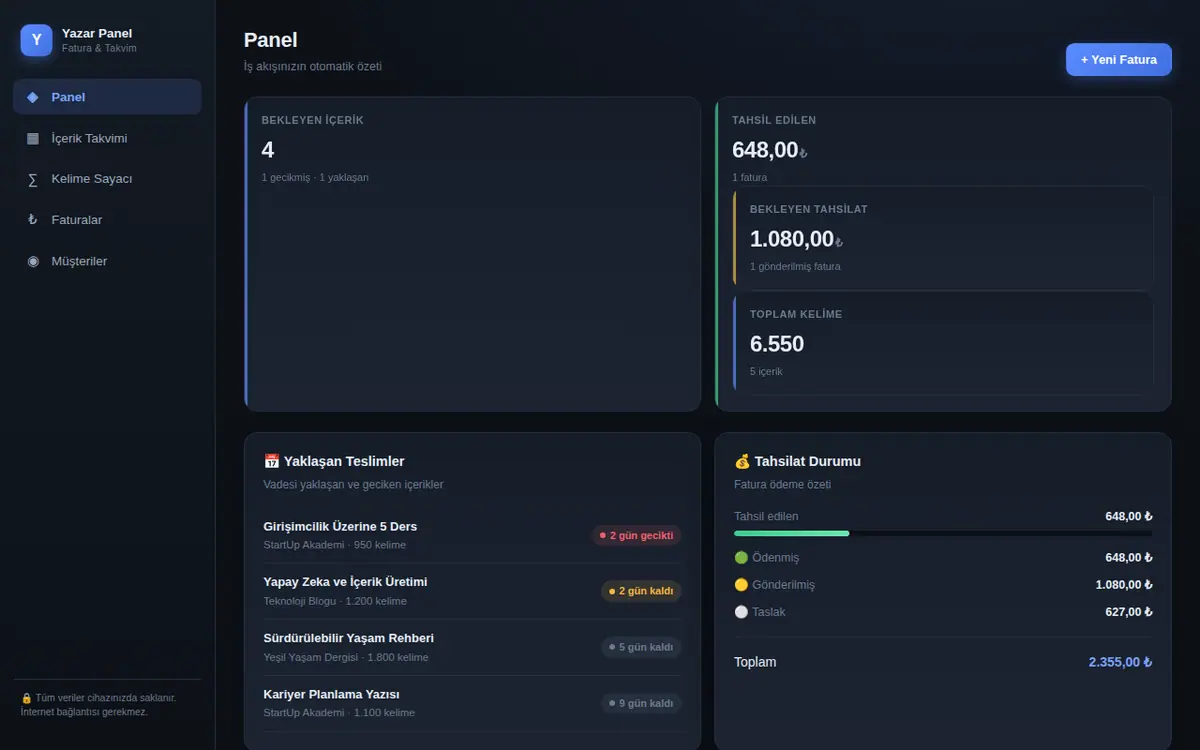Click the calendar icon beside Yaklaşan Teslimler

[271, 461]
